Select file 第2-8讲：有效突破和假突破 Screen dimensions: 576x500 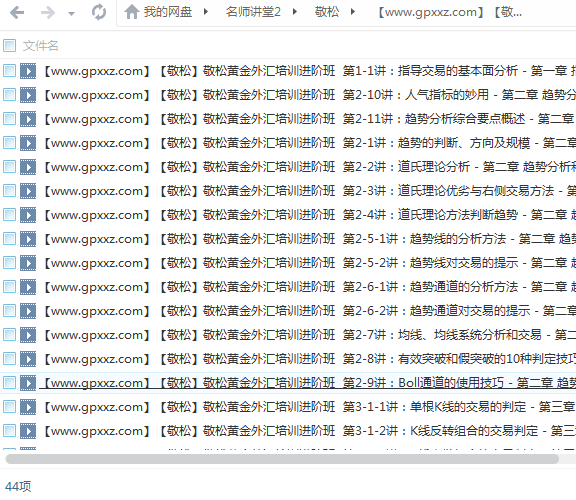pos(309,359)
